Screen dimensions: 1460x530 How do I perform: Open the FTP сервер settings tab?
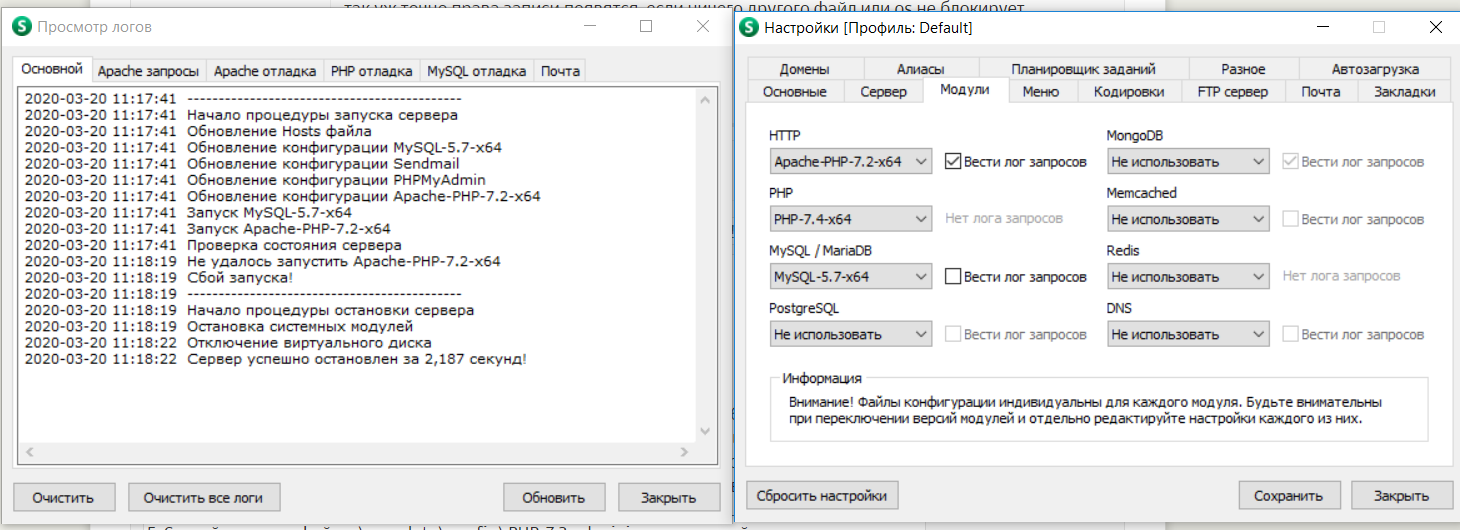tap(1233, 92)
